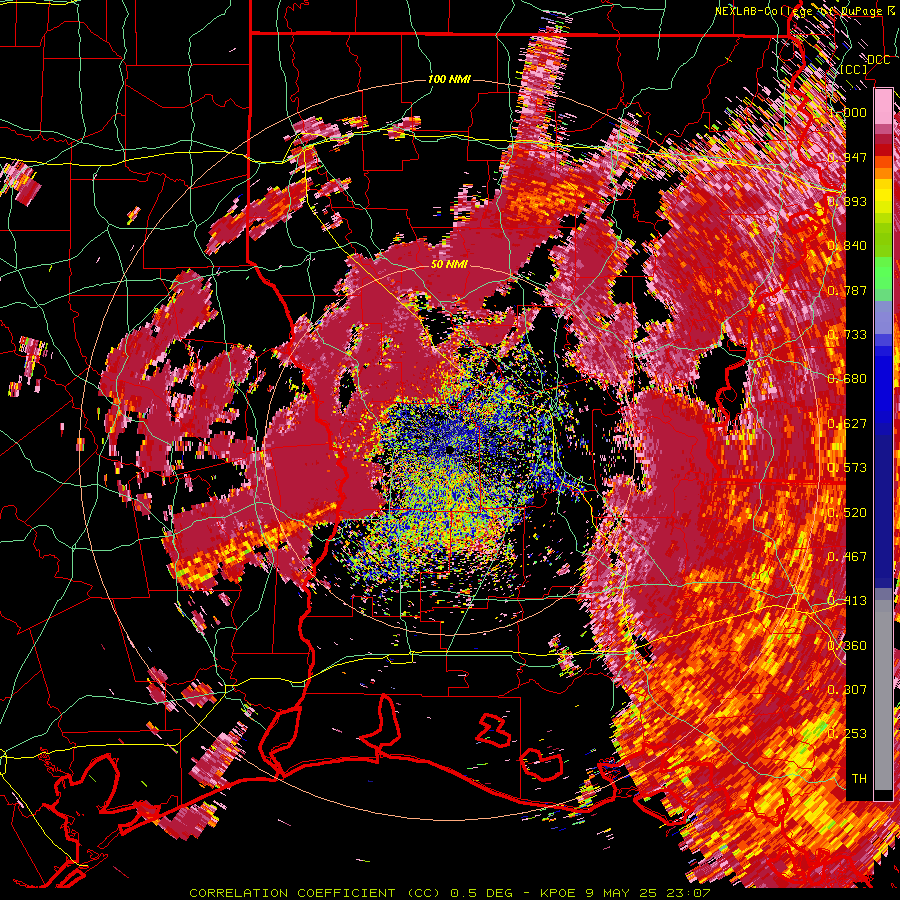
Task: Click the "23:07" time in the caption
Action: pos(688,893)
